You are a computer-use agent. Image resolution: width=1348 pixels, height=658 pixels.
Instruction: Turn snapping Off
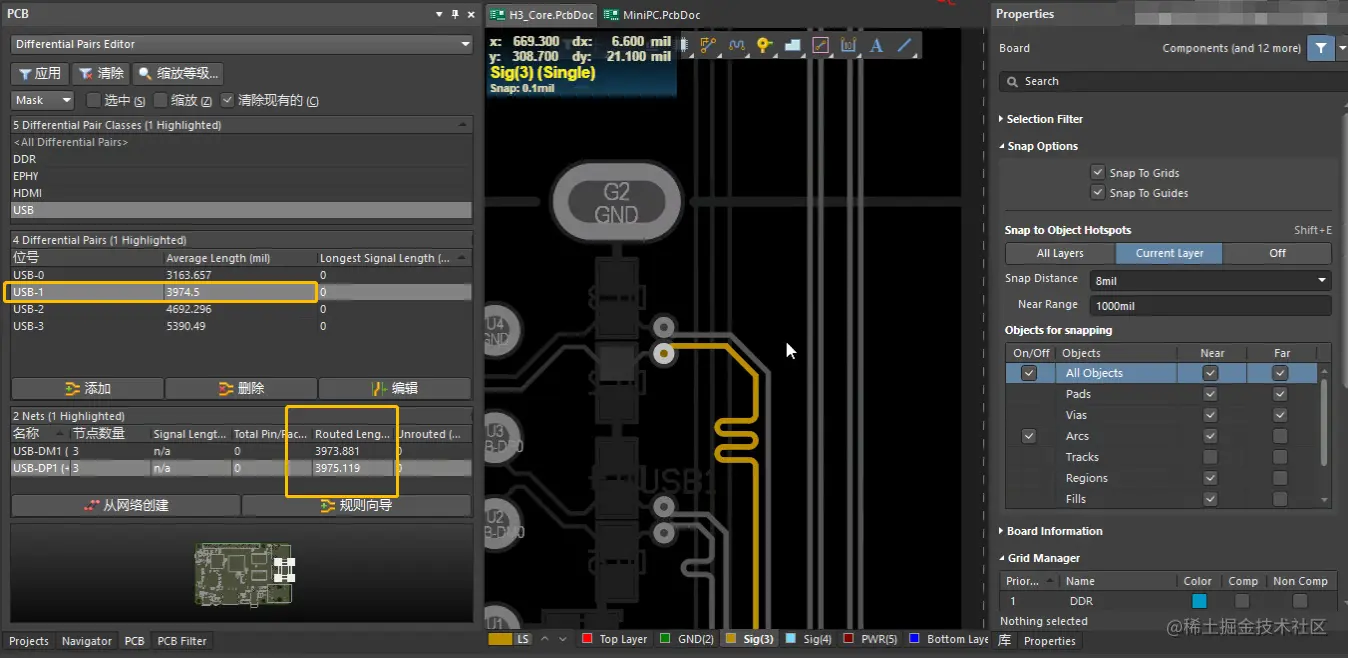click(x=1277, y=253)
